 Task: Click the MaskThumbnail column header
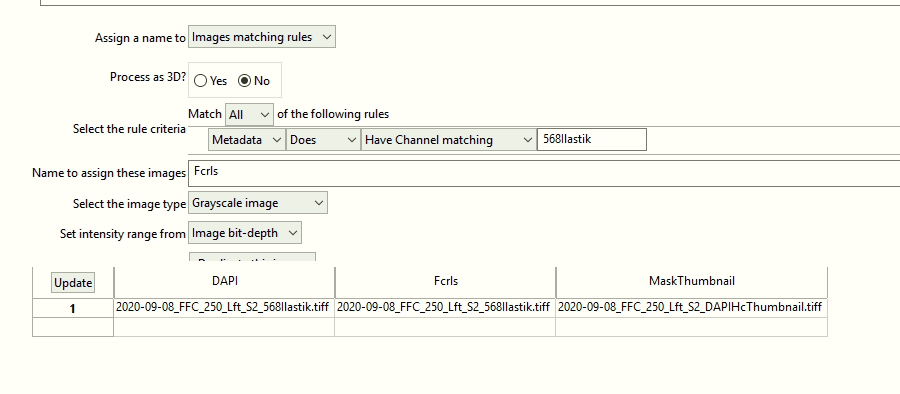click(x=692, y=281)
